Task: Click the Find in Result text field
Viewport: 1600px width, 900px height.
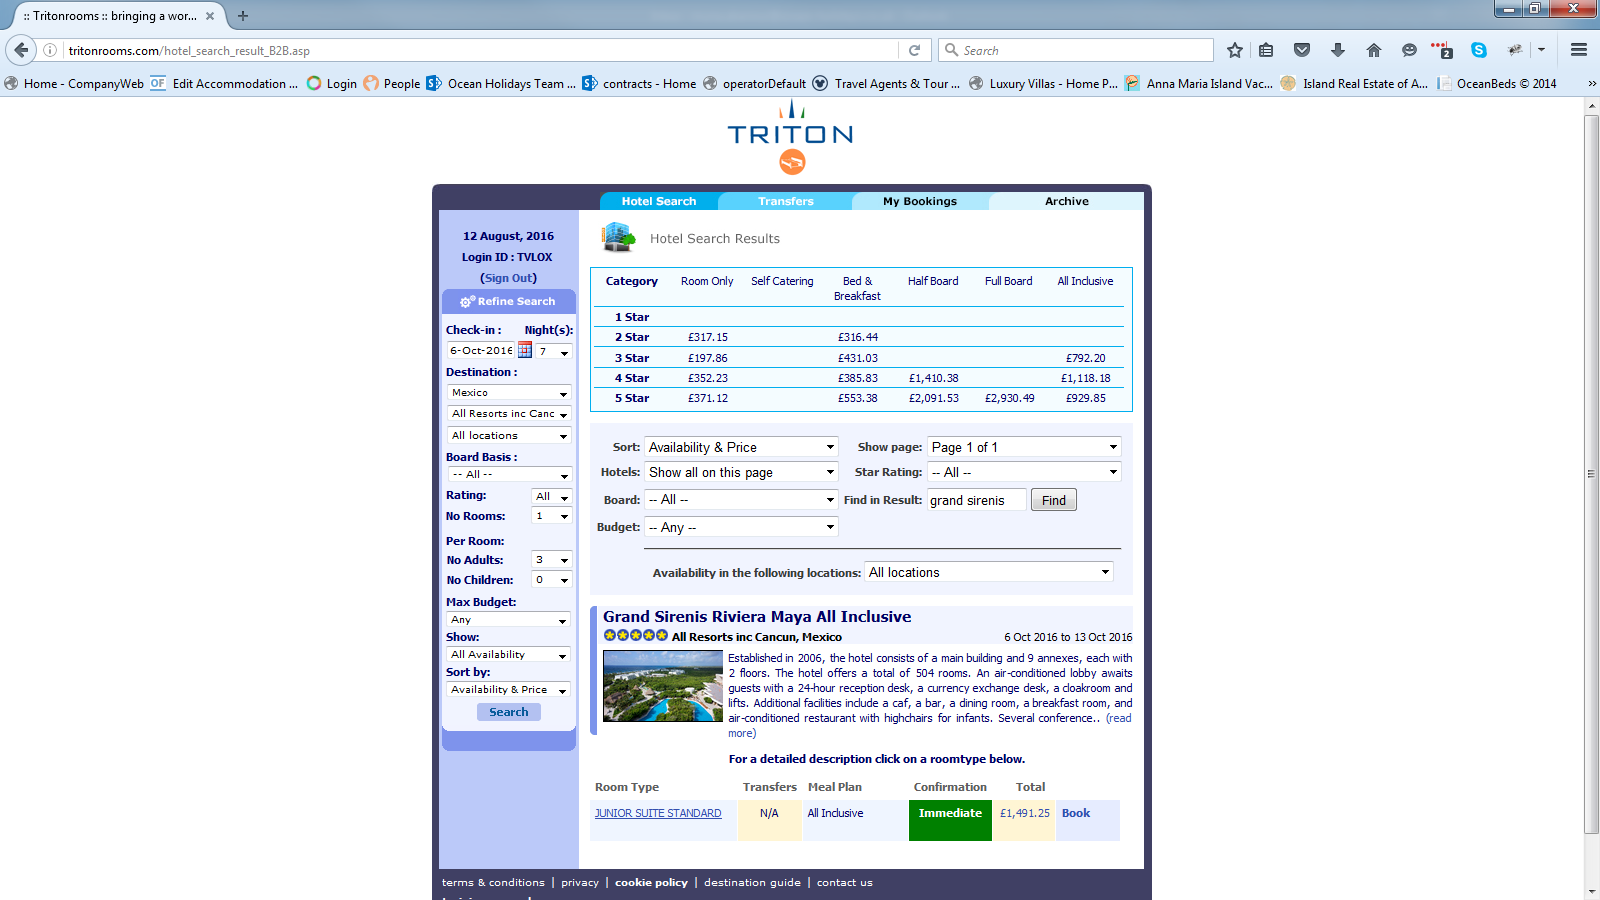Action: (x=977, y=500)
